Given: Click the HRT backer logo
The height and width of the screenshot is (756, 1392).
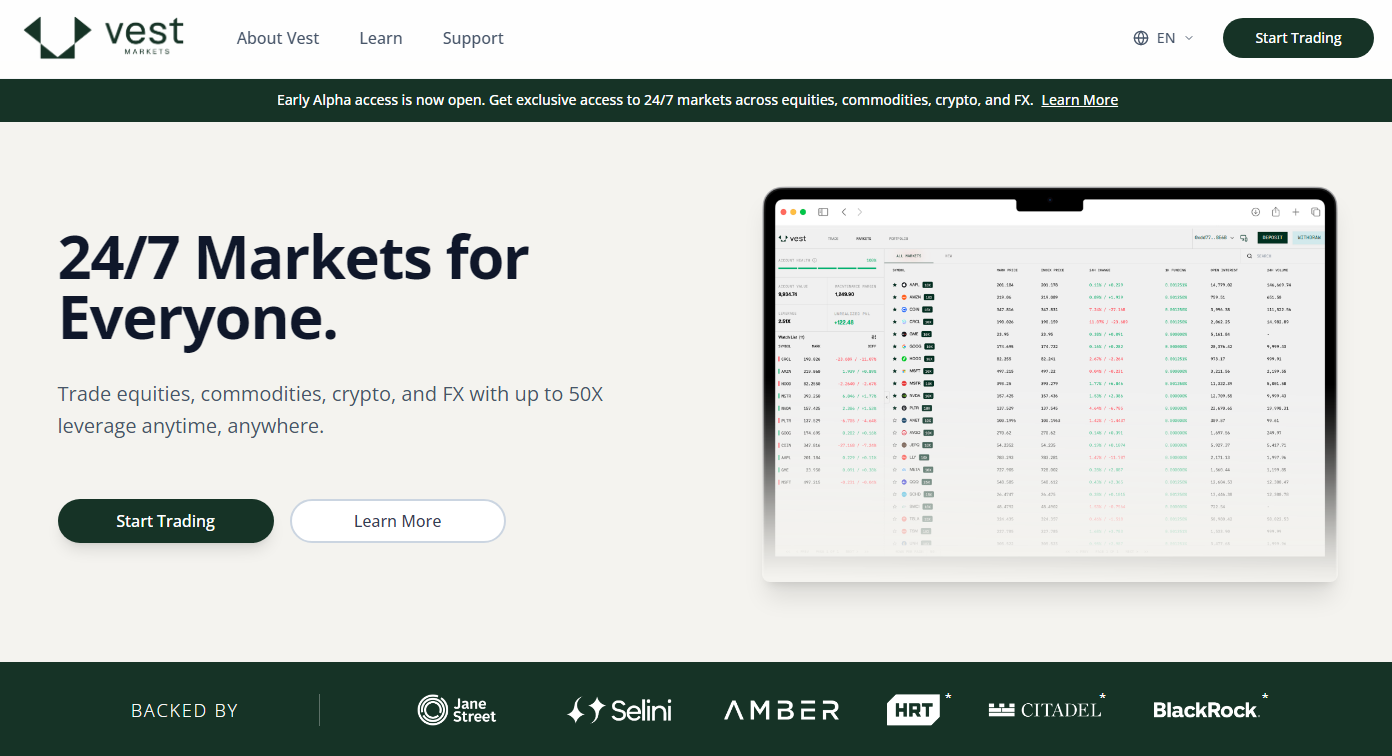Looking at the screenshot, I should (x=916, y=710).
